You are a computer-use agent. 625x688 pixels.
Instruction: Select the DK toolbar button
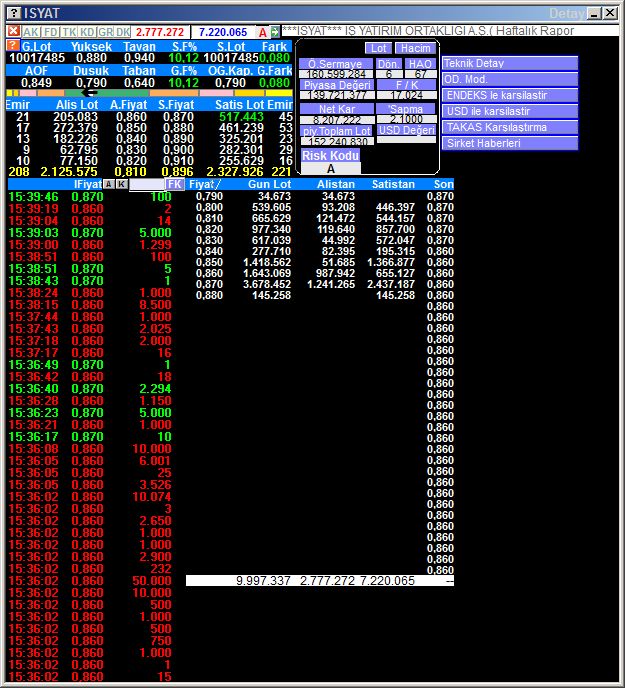(123, 32)
